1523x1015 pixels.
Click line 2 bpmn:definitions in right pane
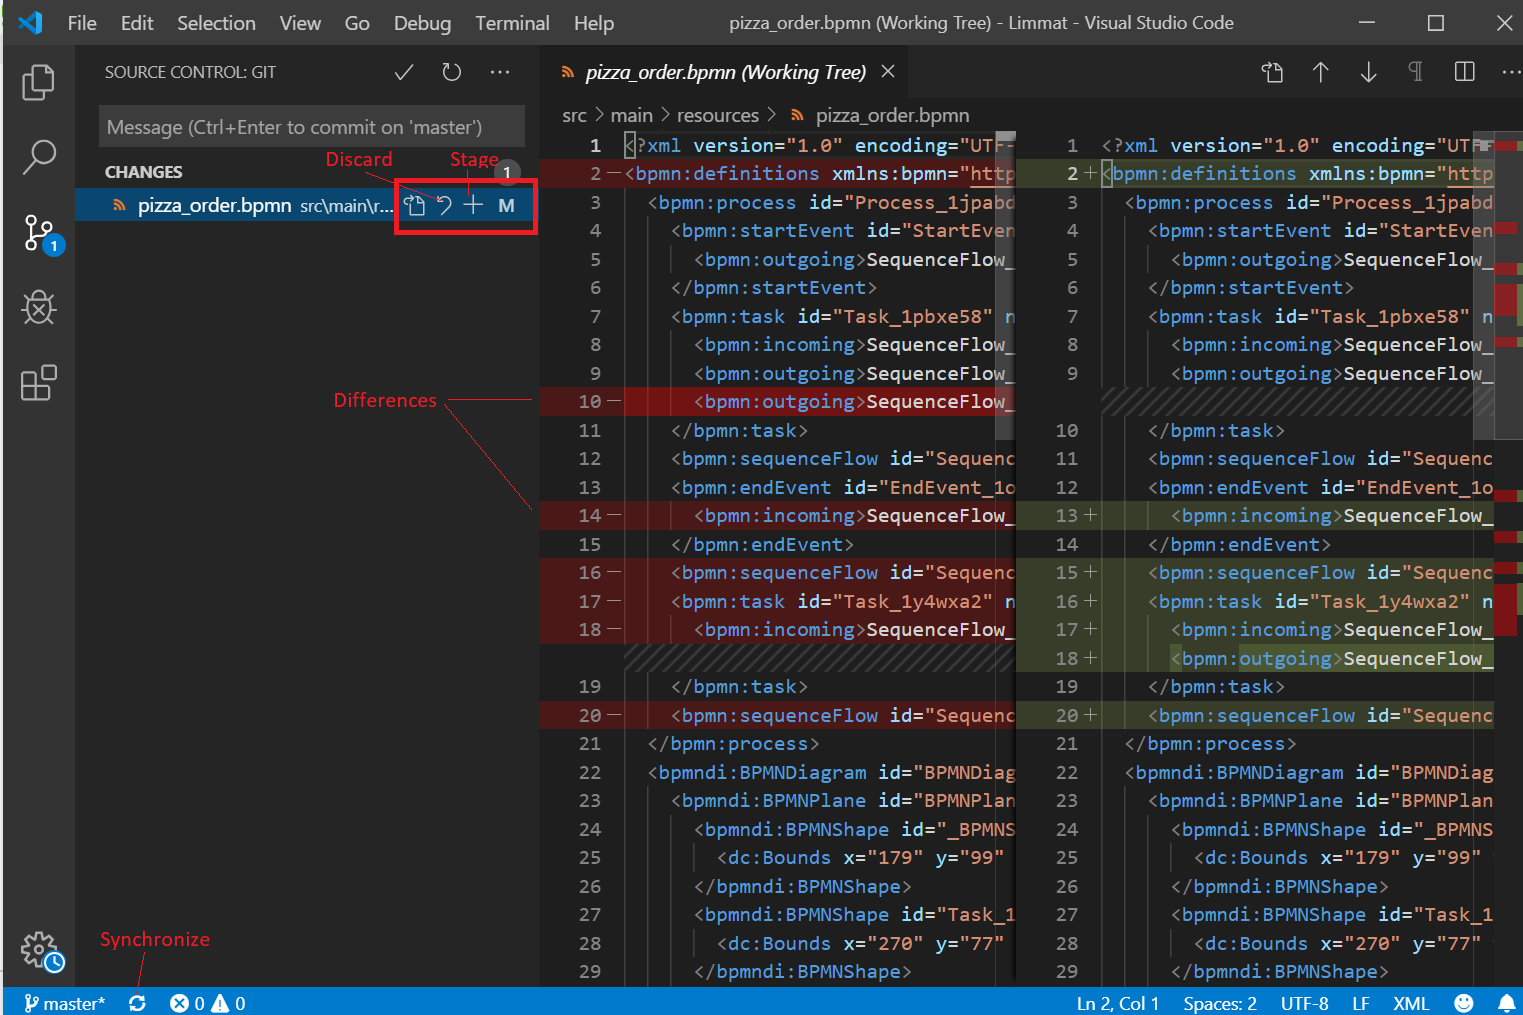point(1255,173)
